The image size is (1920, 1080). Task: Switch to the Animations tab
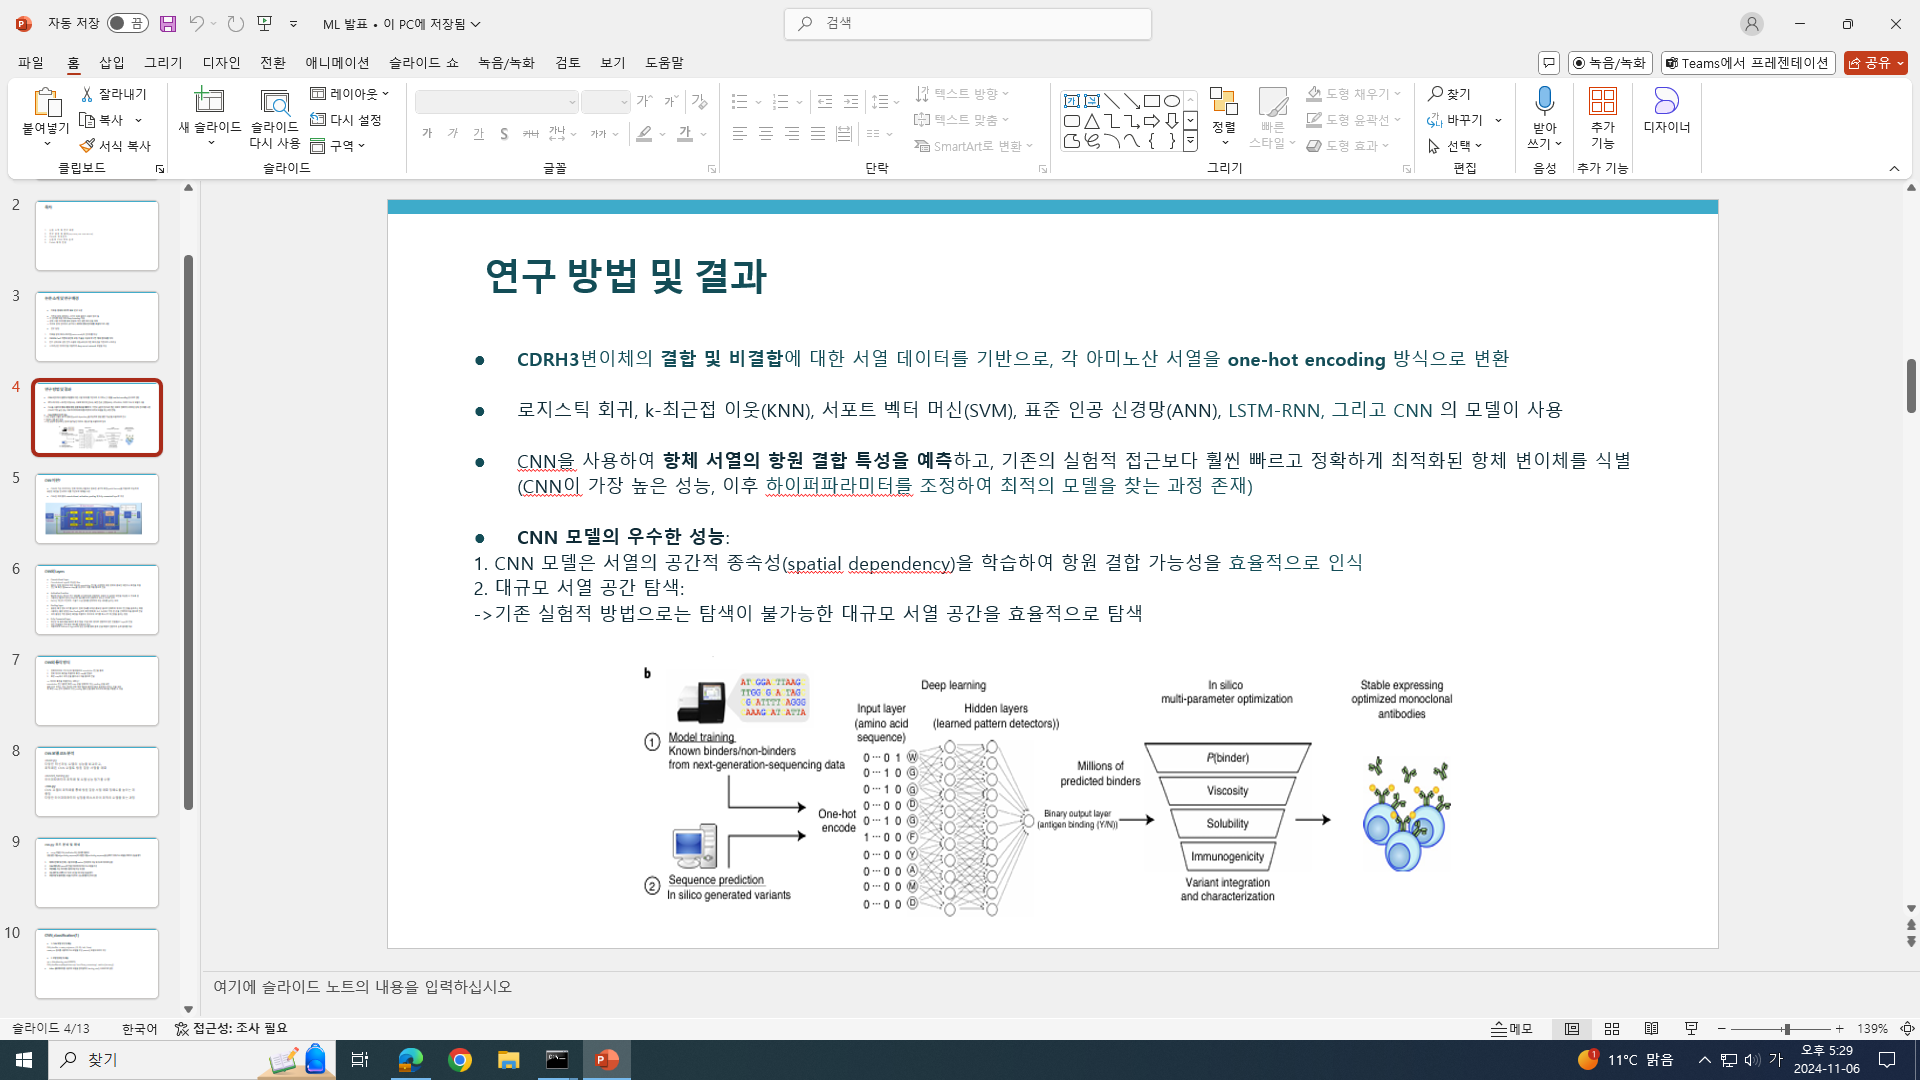pos(337,62)
